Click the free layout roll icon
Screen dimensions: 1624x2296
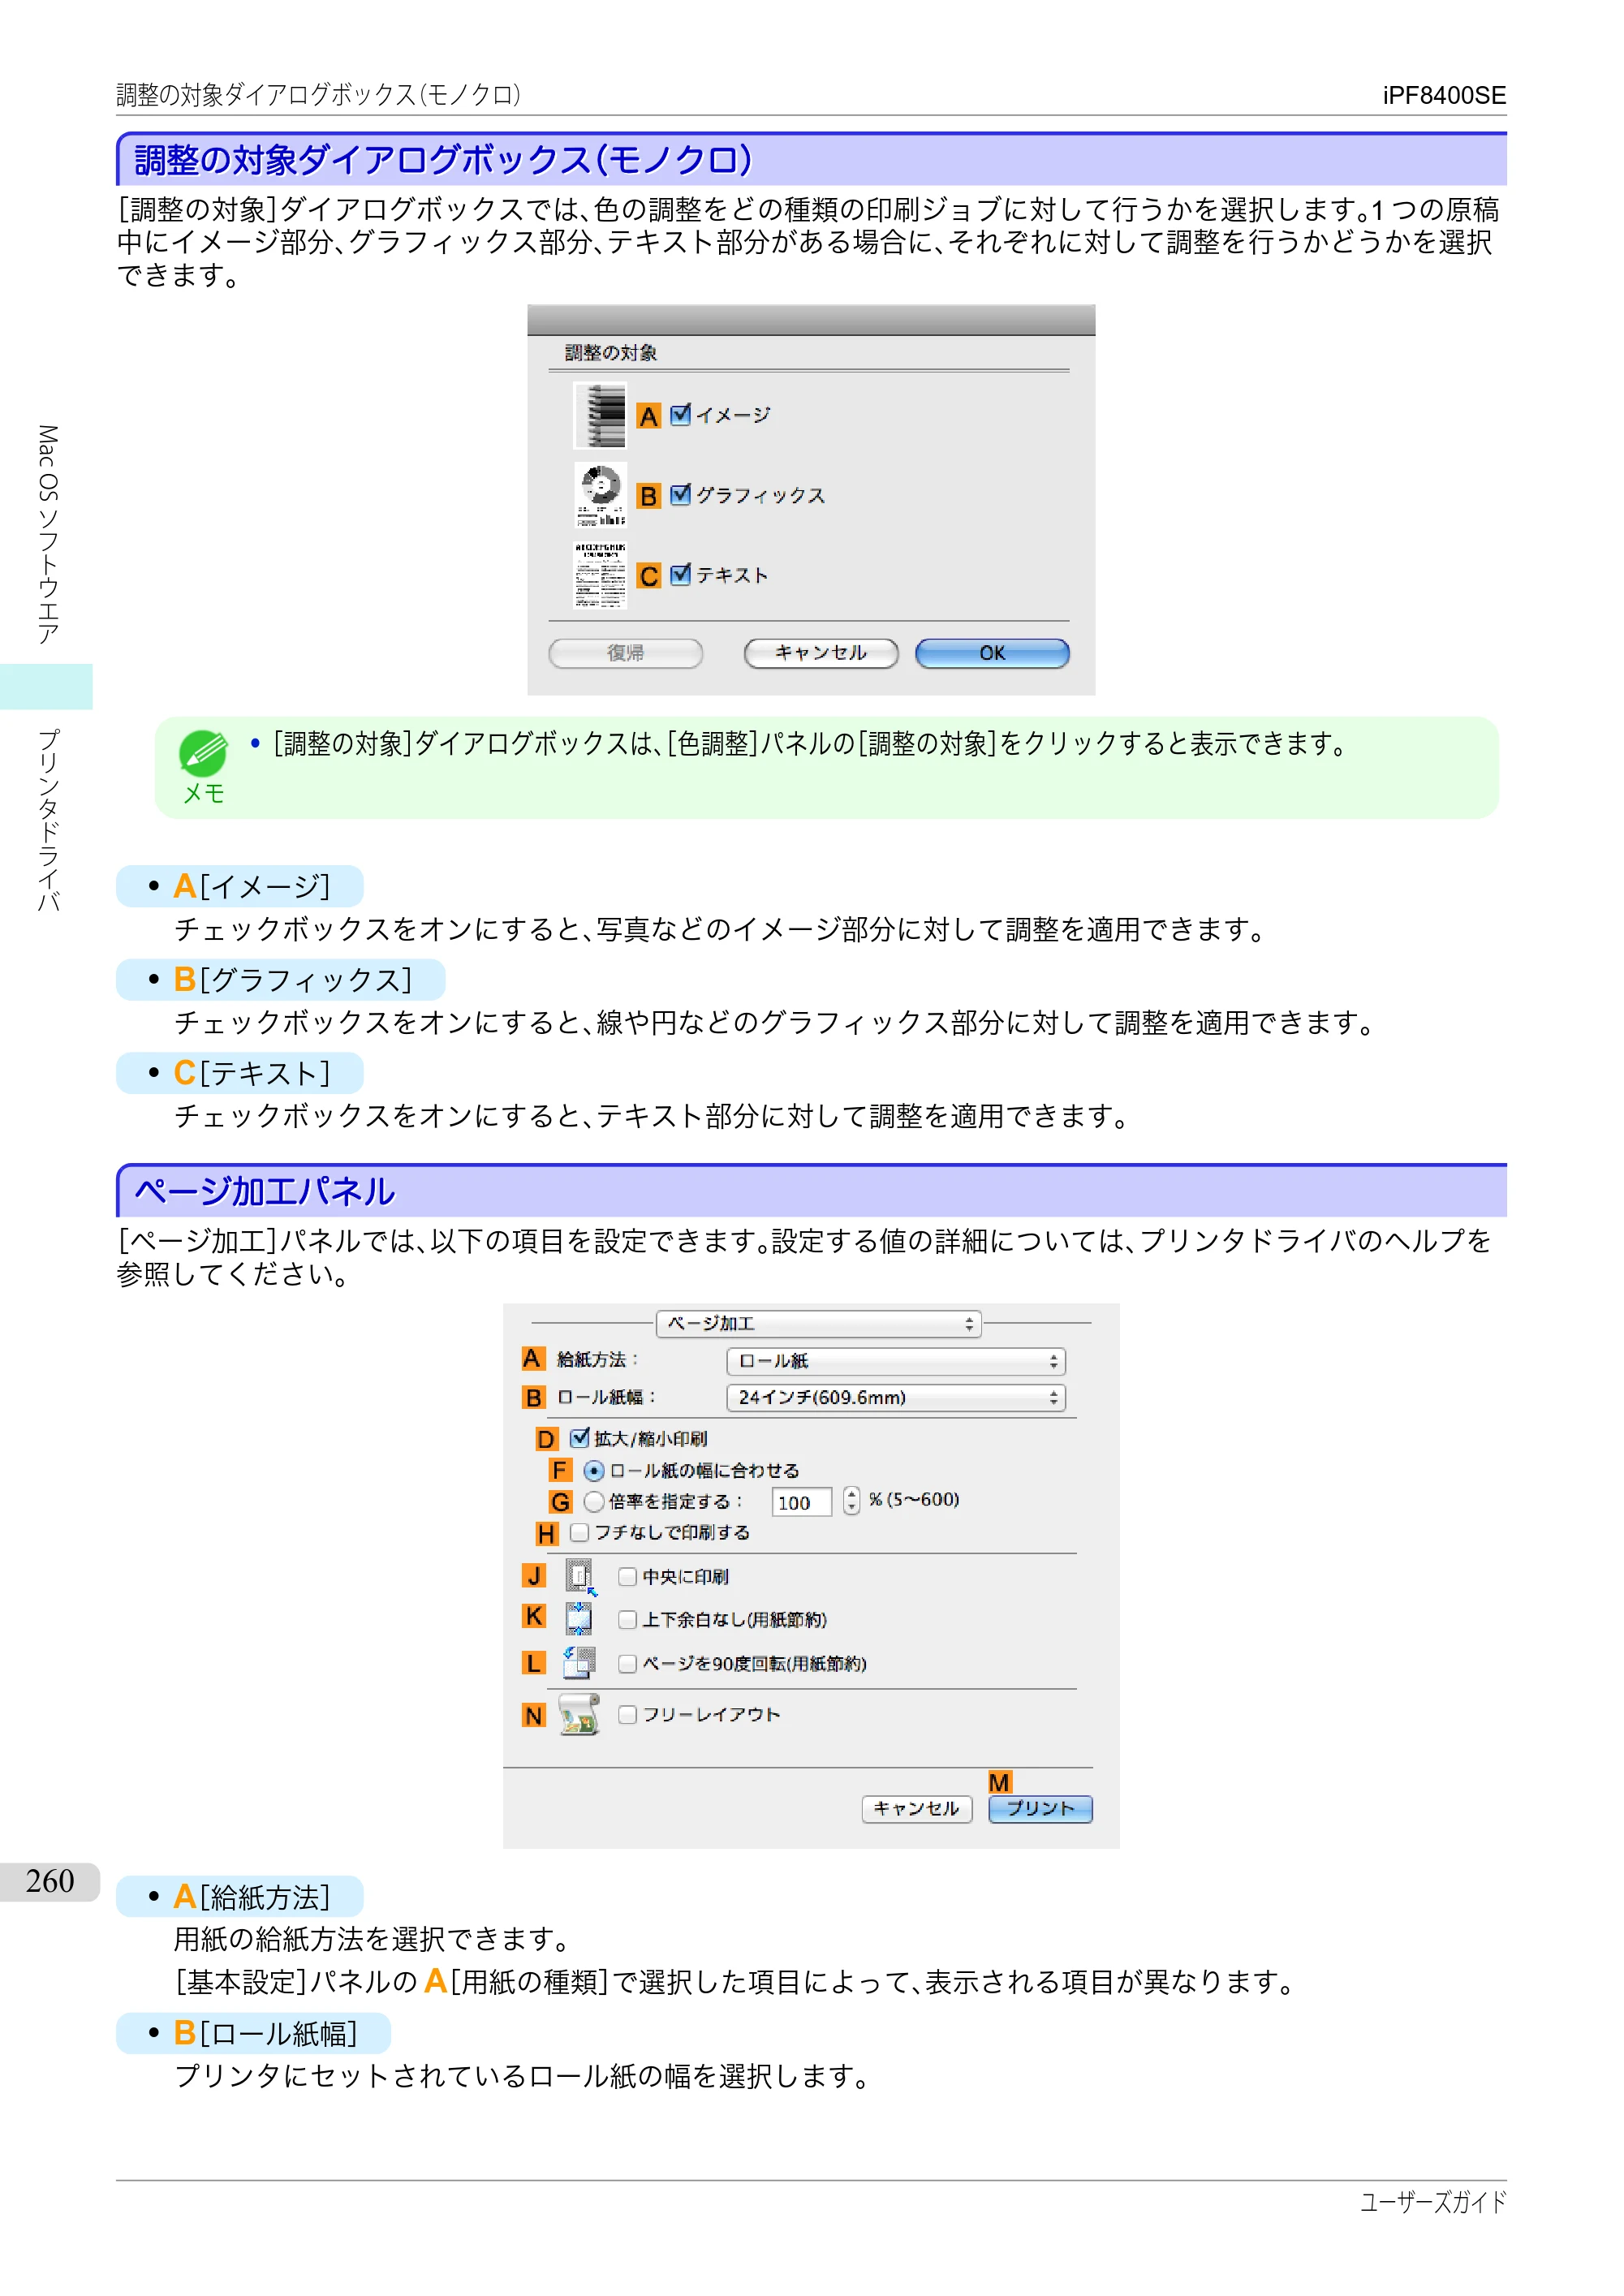(x=579, y=1715)
